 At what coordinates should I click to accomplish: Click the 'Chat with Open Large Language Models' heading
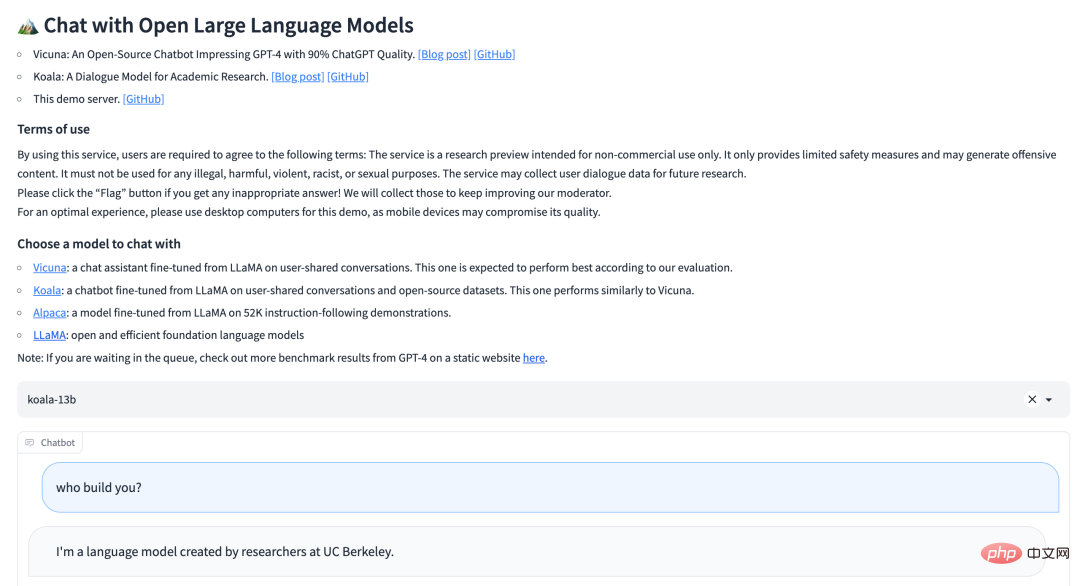pos(229,25)
